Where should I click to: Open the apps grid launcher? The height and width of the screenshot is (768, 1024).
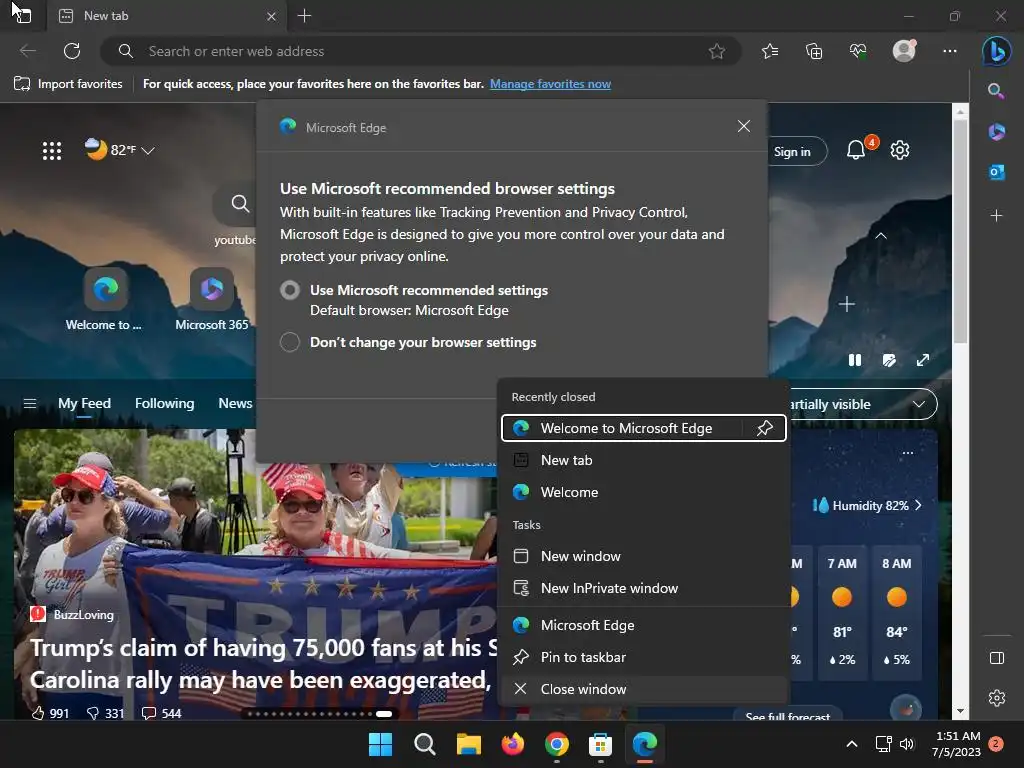pos(52,151)
